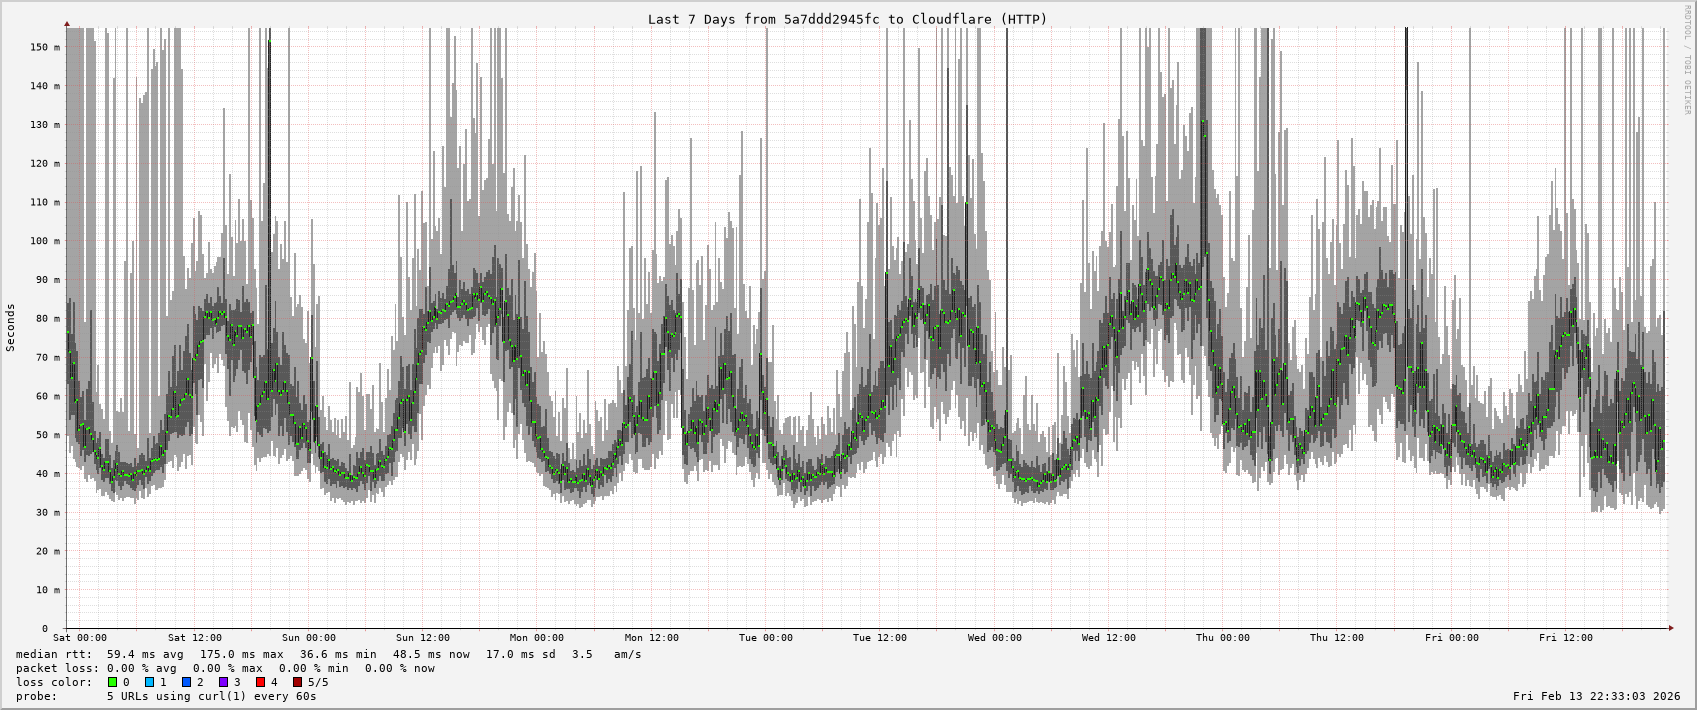Image resolution: width=1697 pixels, height=710 pixels.
Task: Select the 'Sun 00:00' time axis label
Action: [309, 638]
